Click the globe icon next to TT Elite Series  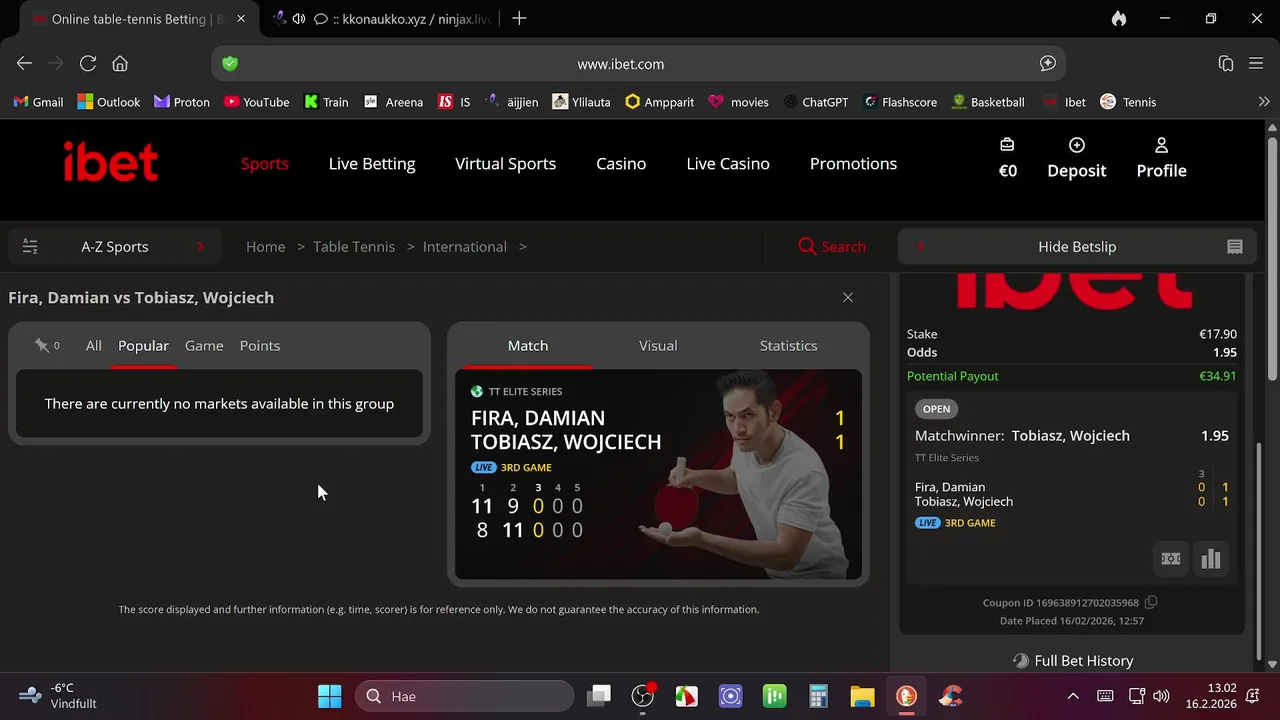pos(477,391)
